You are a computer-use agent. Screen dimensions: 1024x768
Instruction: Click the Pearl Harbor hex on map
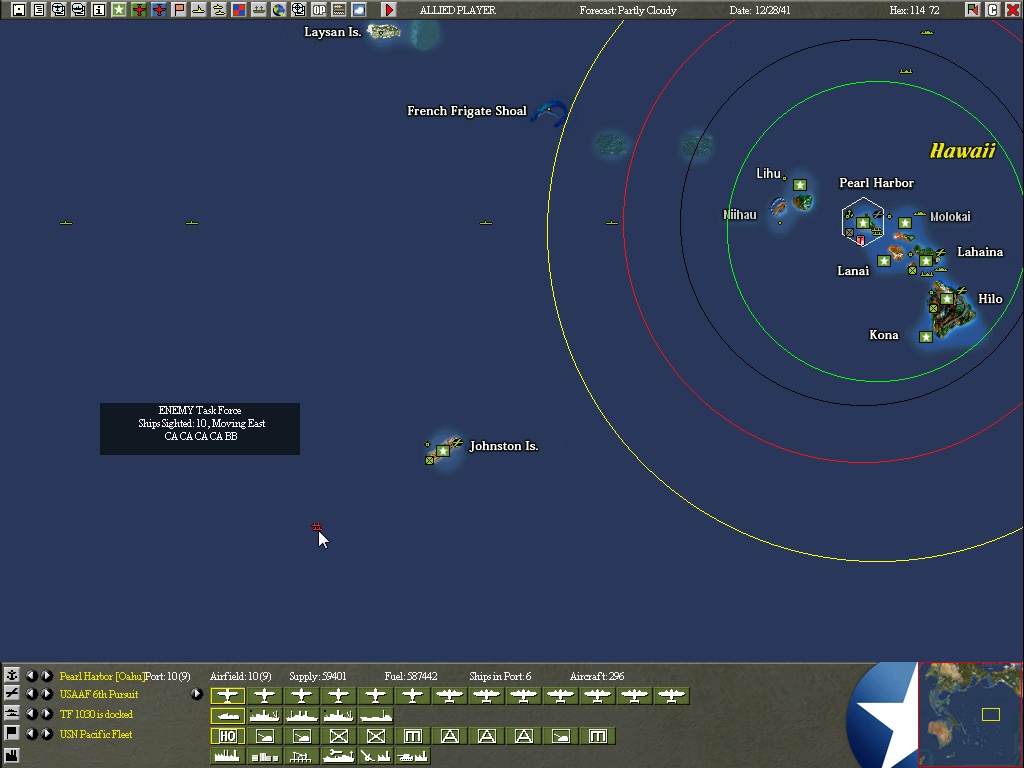[863, 221]
